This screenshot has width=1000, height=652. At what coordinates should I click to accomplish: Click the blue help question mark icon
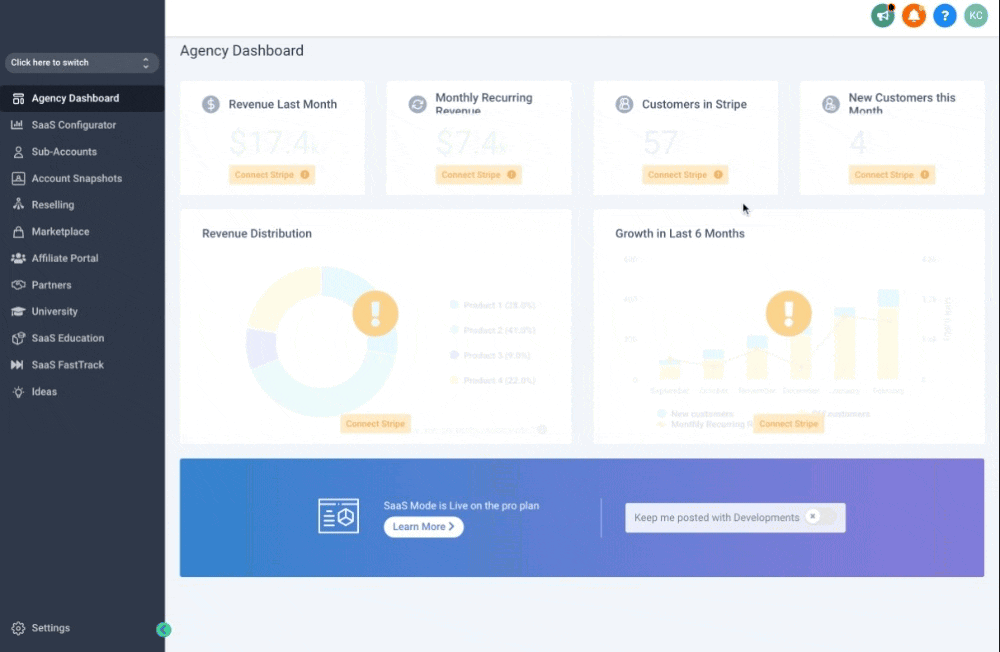click(x=944, y=16)
